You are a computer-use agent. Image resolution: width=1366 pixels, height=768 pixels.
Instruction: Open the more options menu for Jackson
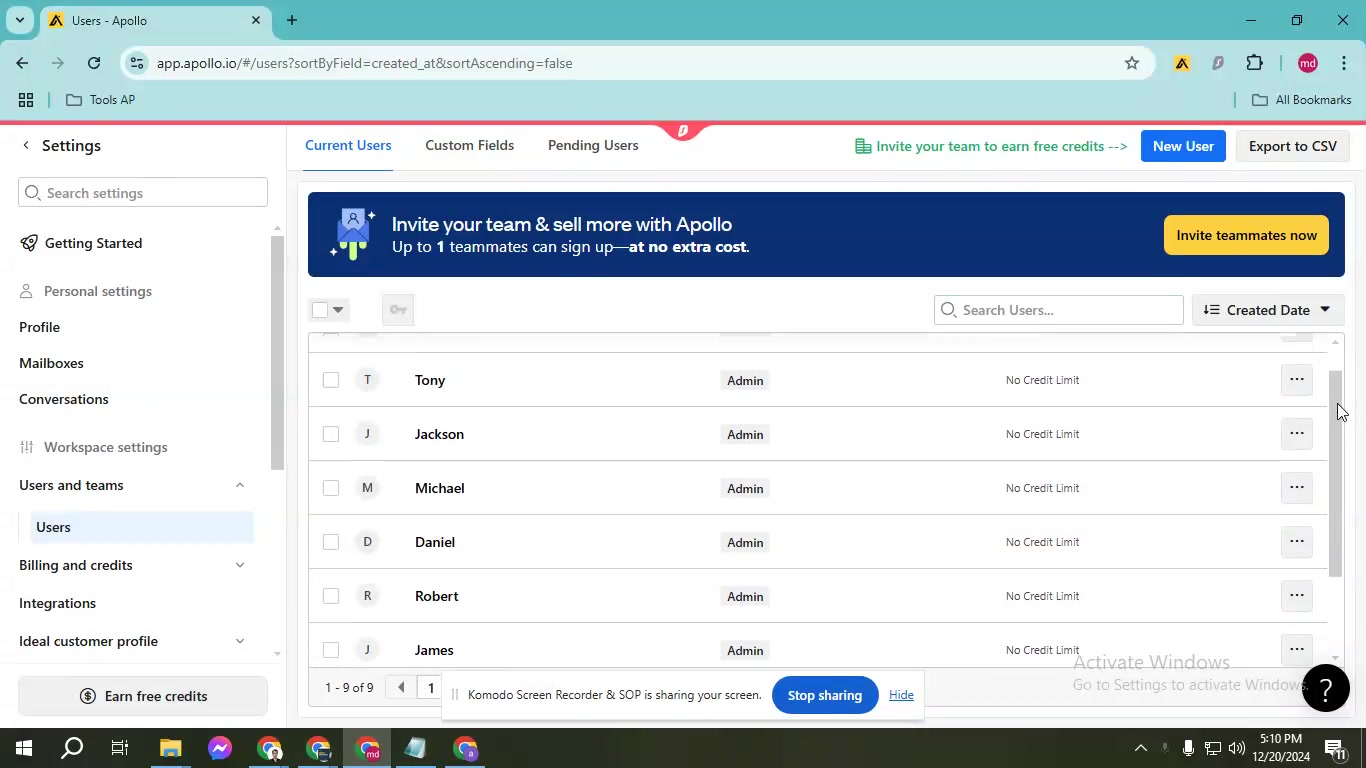1296,434
